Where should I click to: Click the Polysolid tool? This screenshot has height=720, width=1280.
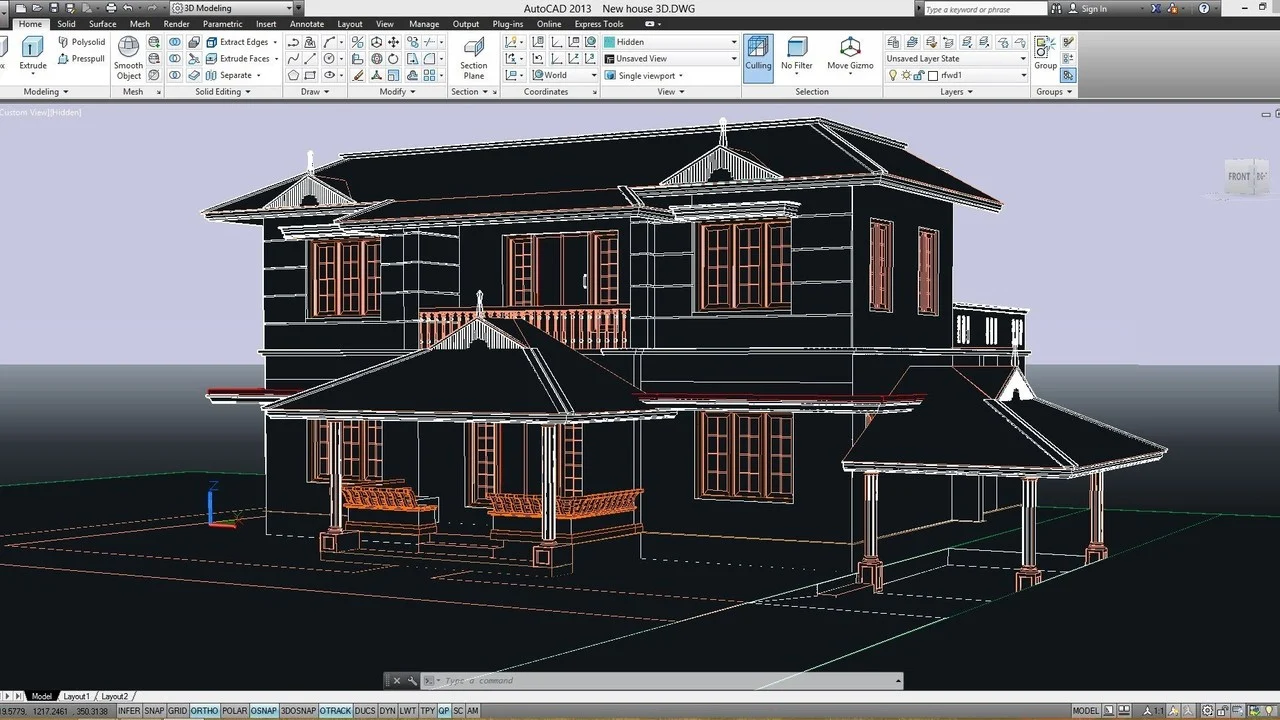[81, 42]
